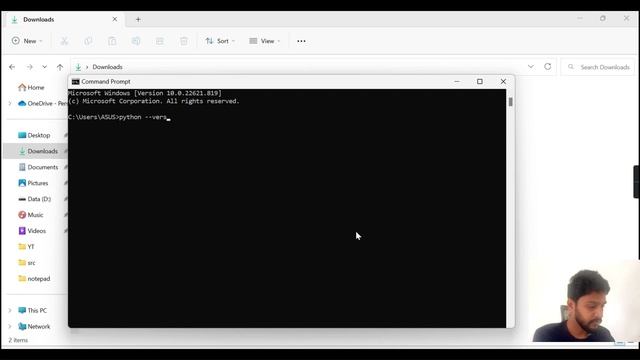Image resolution: width=640 pixels, height=360 pixels.
Task: Open Desktop in the navigation pane
Action: pos(34,135)
